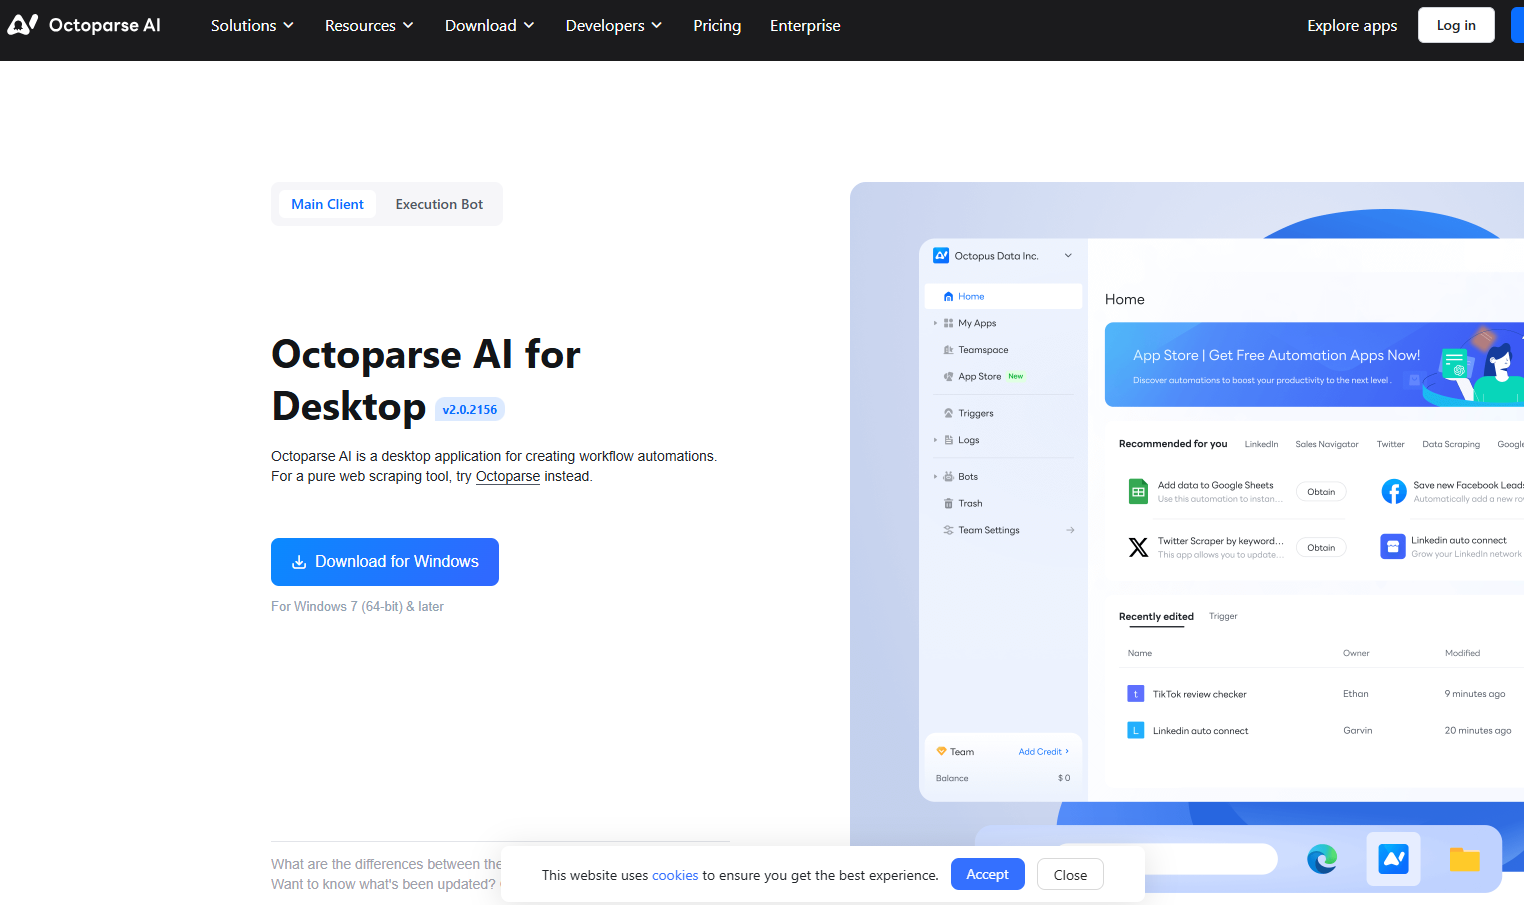The width and height of the screenshot is (1524, 905).
Task: Go to the Pricing page
Action: (x=717, y=25)
